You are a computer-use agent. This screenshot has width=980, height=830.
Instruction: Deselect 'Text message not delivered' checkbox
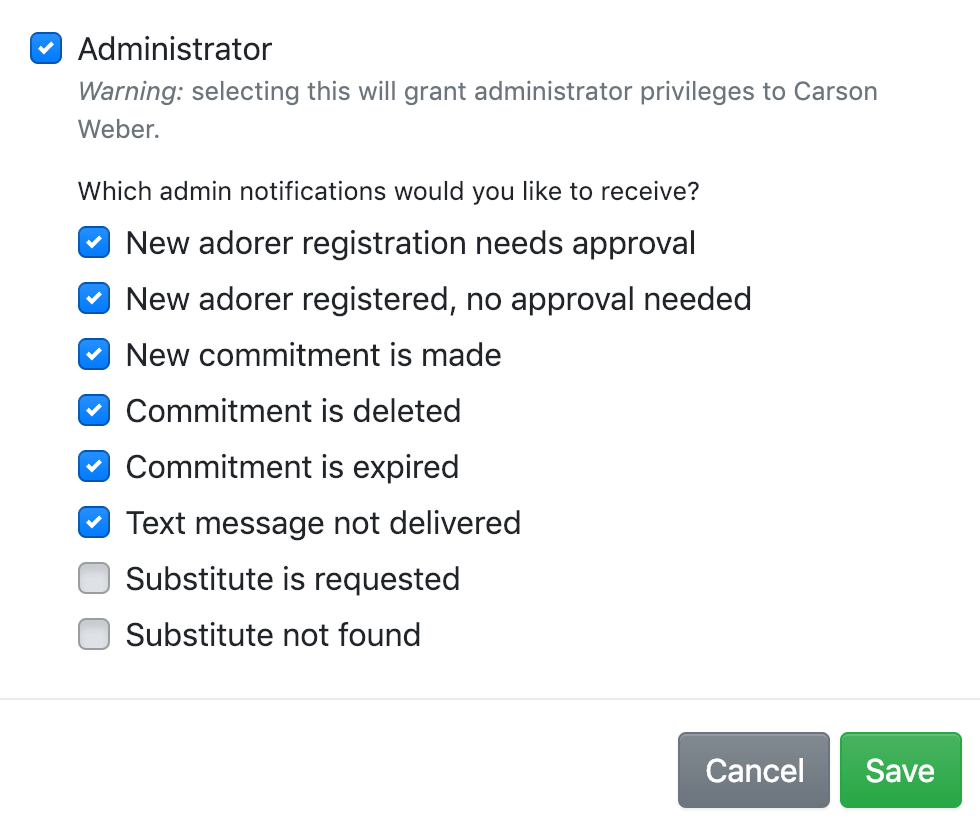pyautogui.click(x=94, y=523)
